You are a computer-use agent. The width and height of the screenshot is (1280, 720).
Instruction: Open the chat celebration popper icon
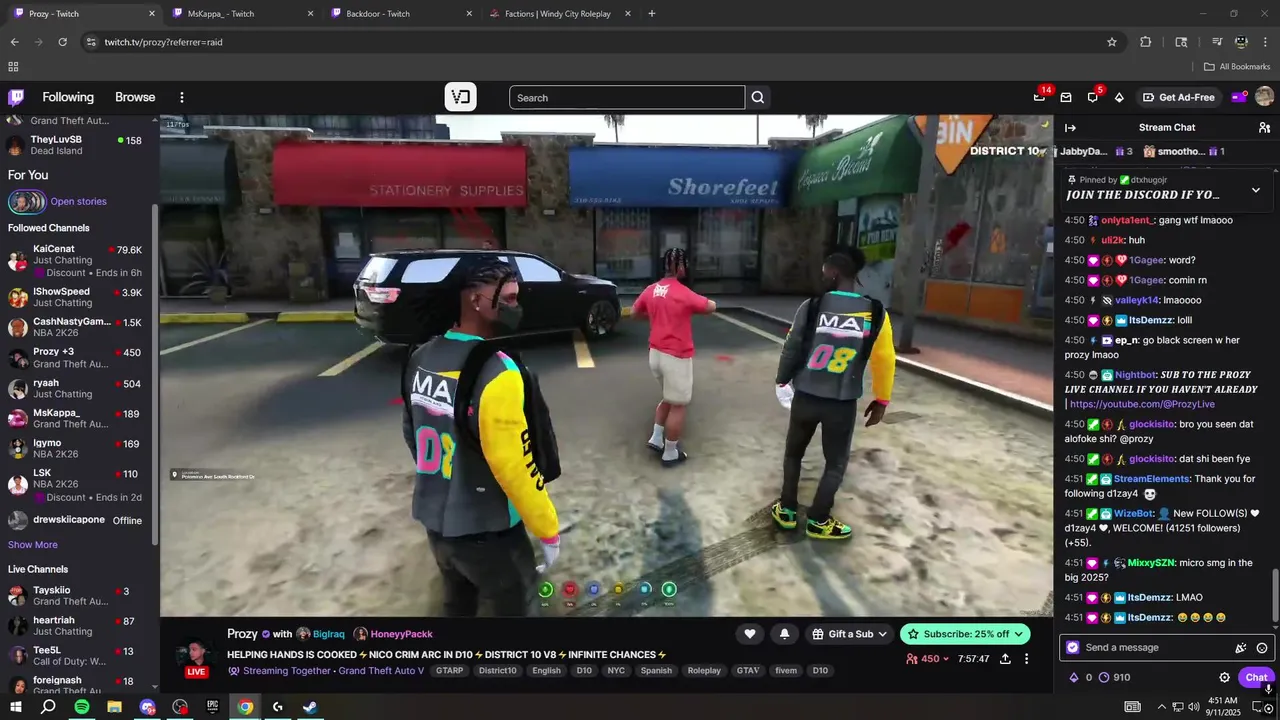(1241, 648)
